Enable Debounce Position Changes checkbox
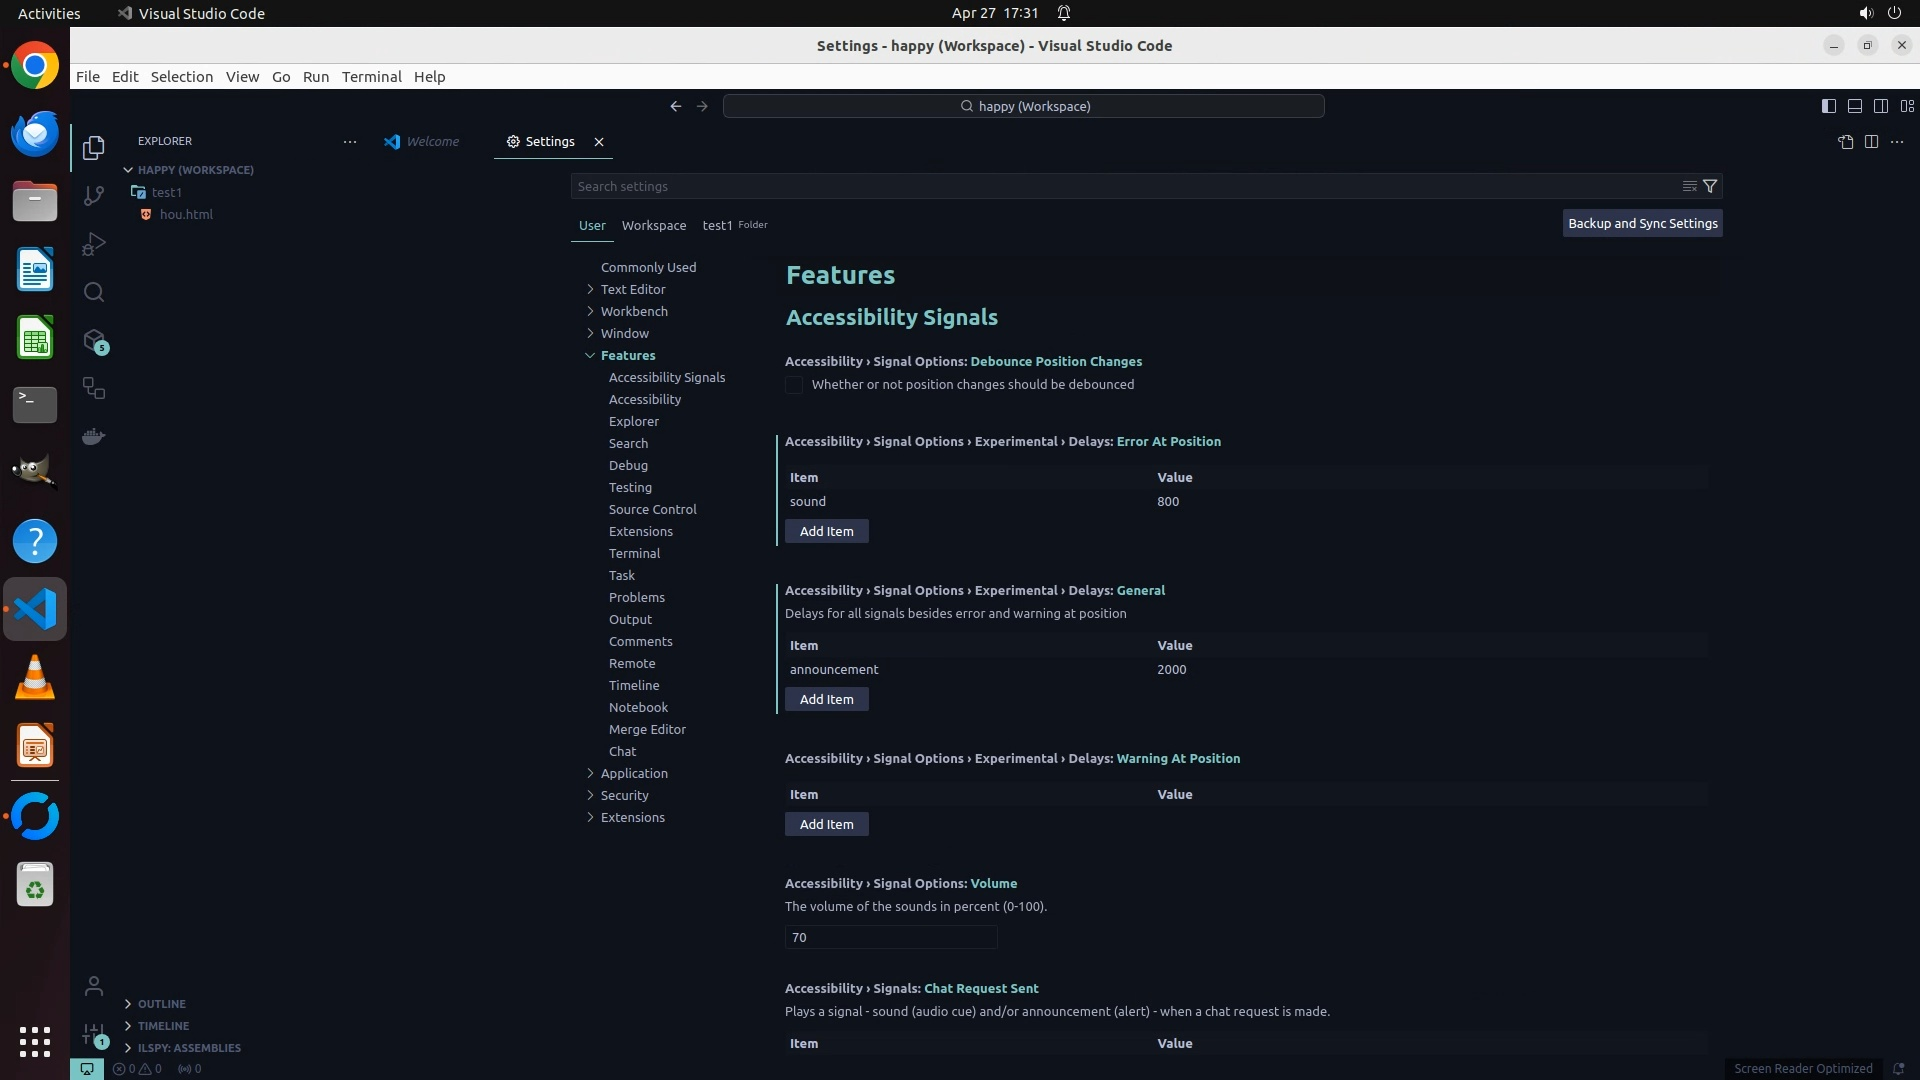 click(794, 385)
